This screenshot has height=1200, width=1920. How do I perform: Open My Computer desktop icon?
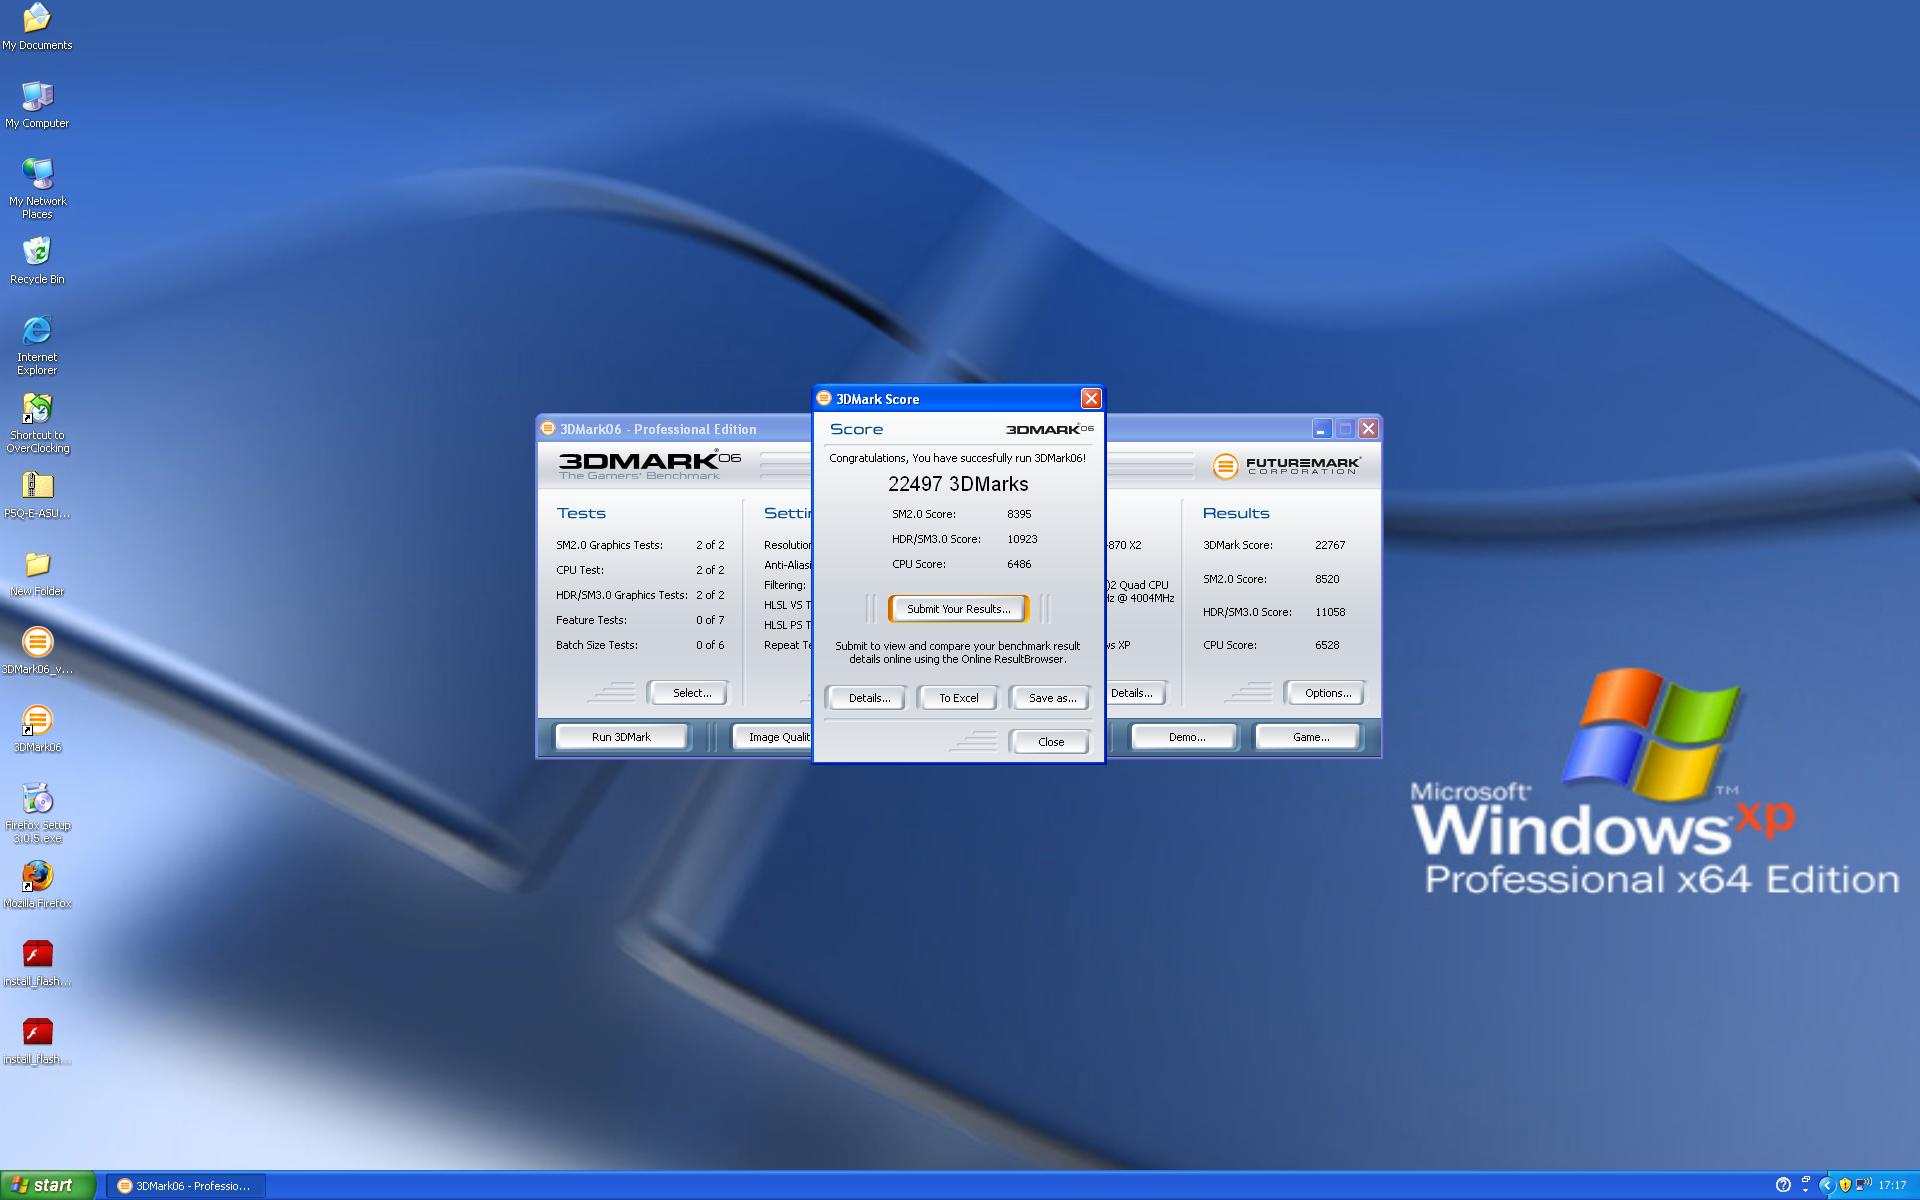tap(37, 105)
